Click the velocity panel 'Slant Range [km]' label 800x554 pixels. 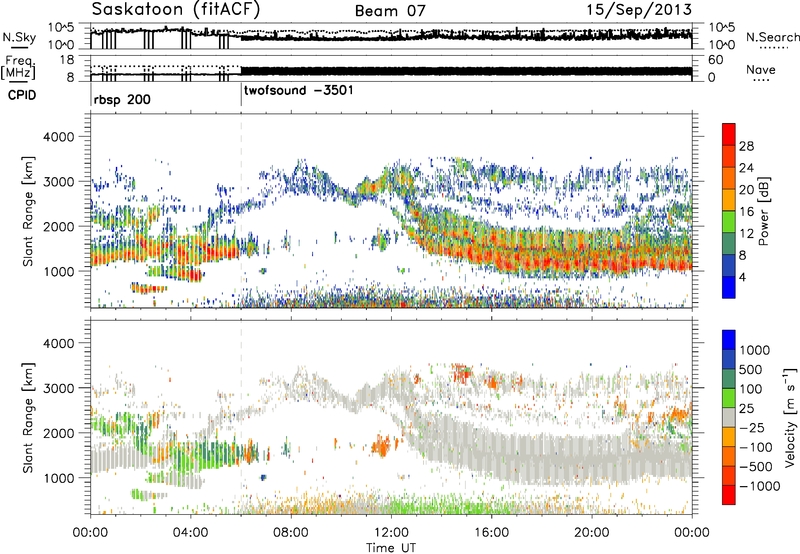click(28, 417)
